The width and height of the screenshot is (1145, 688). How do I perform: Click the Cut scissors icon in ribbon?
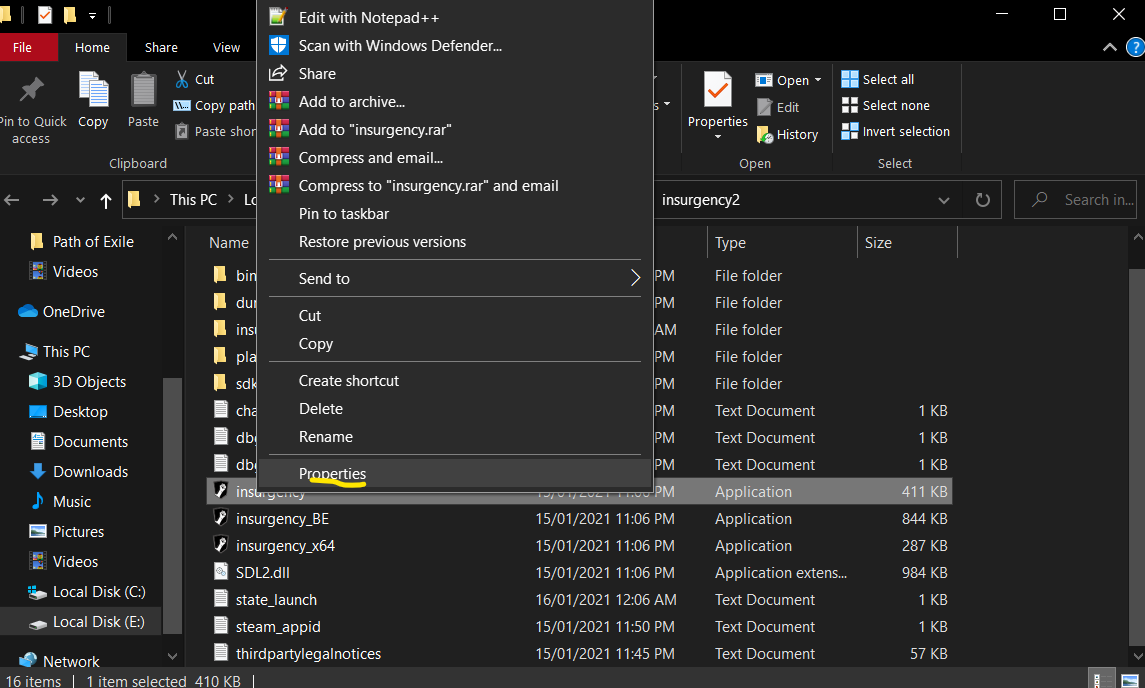click(x=183, y=79)
